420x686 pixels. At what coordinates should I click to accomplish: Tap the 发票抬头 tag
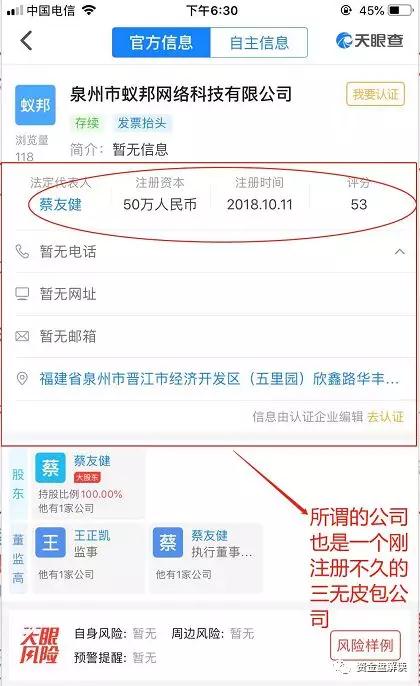(142, 123)
